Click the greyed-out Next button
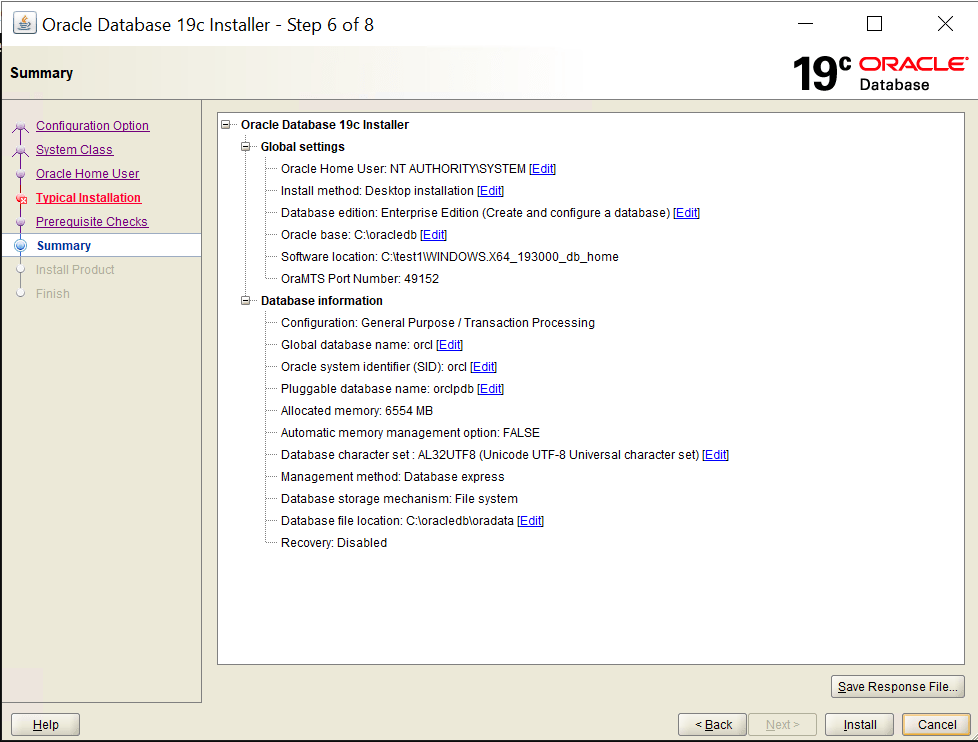The width and height of the screenshot is (978, 742). tap(782, 725)
